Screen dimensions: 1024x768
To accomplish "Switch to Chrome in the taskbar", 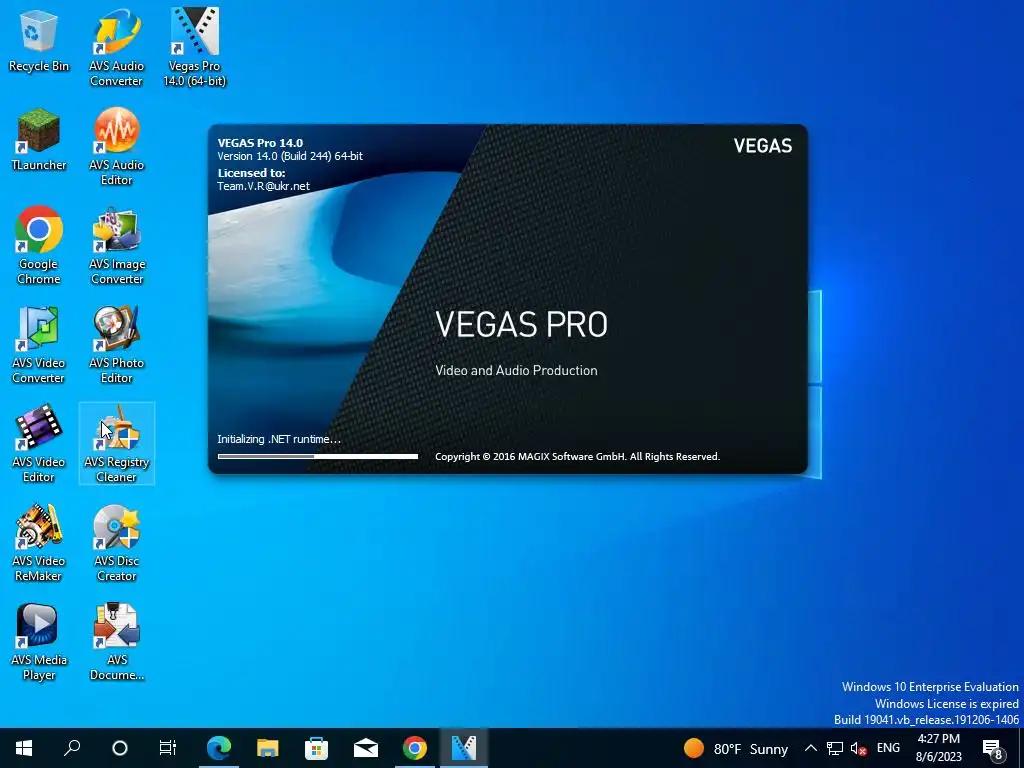I will (x=415, y=748).
